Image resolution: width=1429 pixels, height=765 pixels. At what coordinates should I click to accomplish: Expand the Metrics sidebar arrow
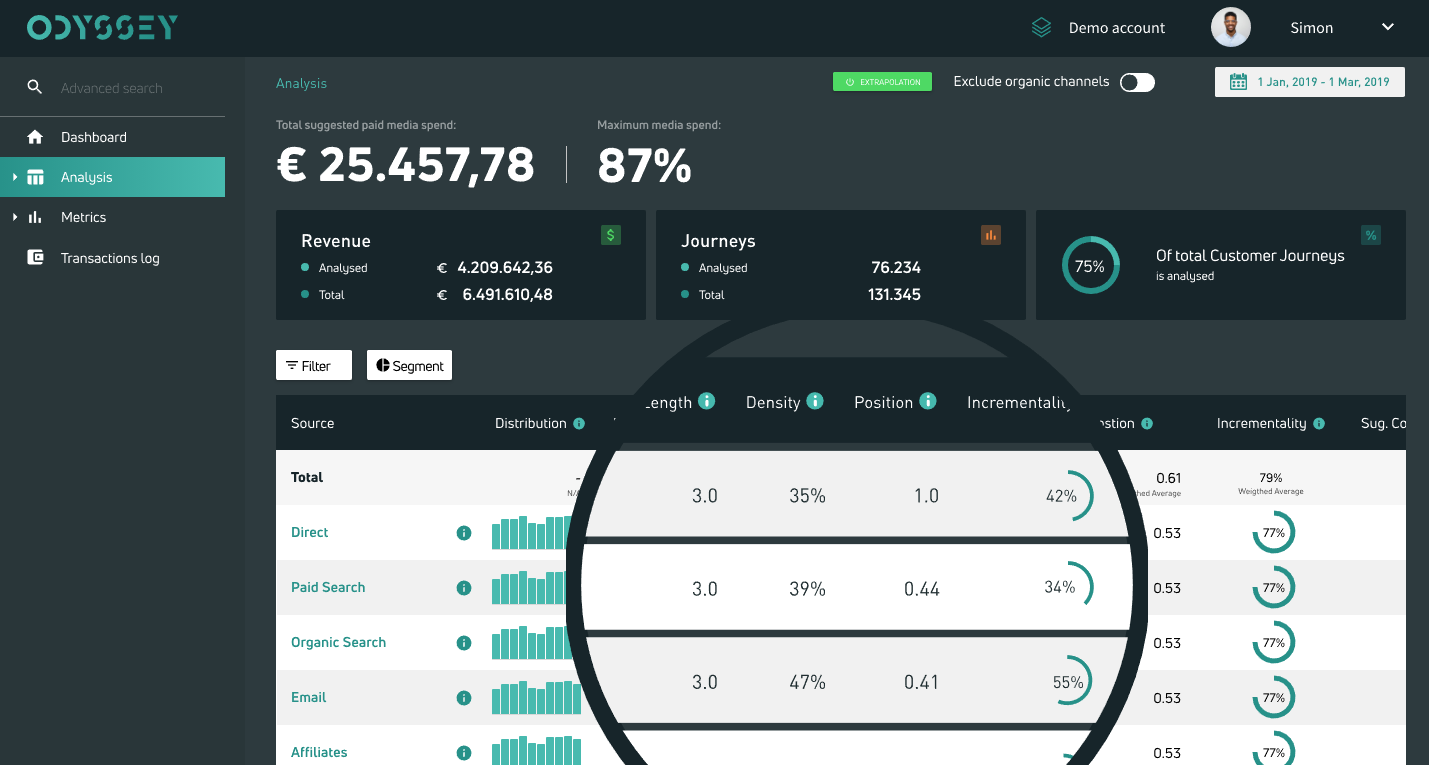coord(14,217)
